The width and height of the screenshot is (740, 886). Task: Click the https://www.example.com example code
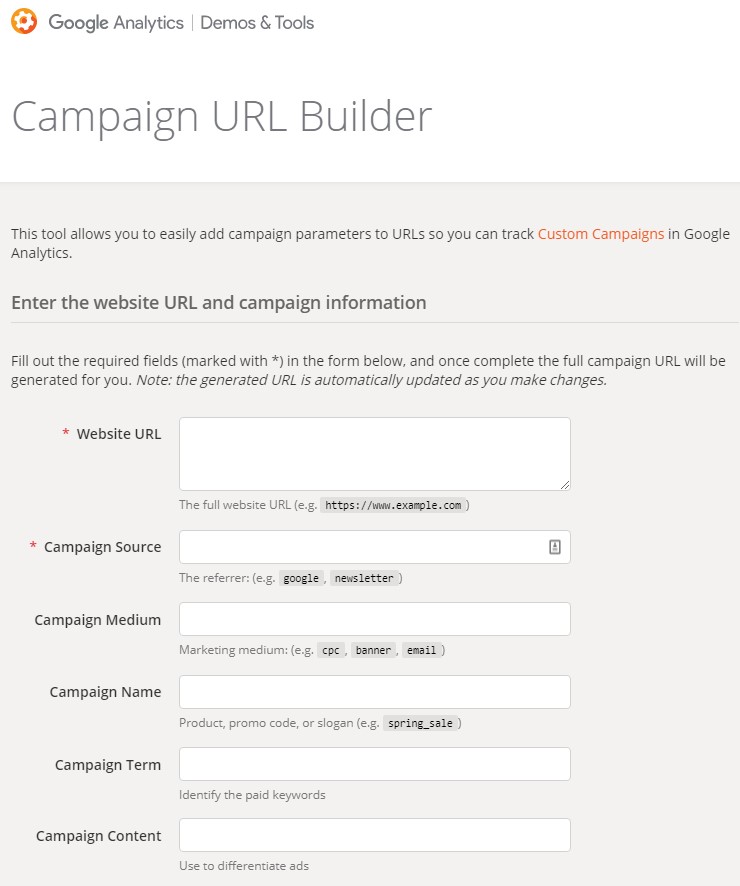pyautogui.click(x=393, y=506)
